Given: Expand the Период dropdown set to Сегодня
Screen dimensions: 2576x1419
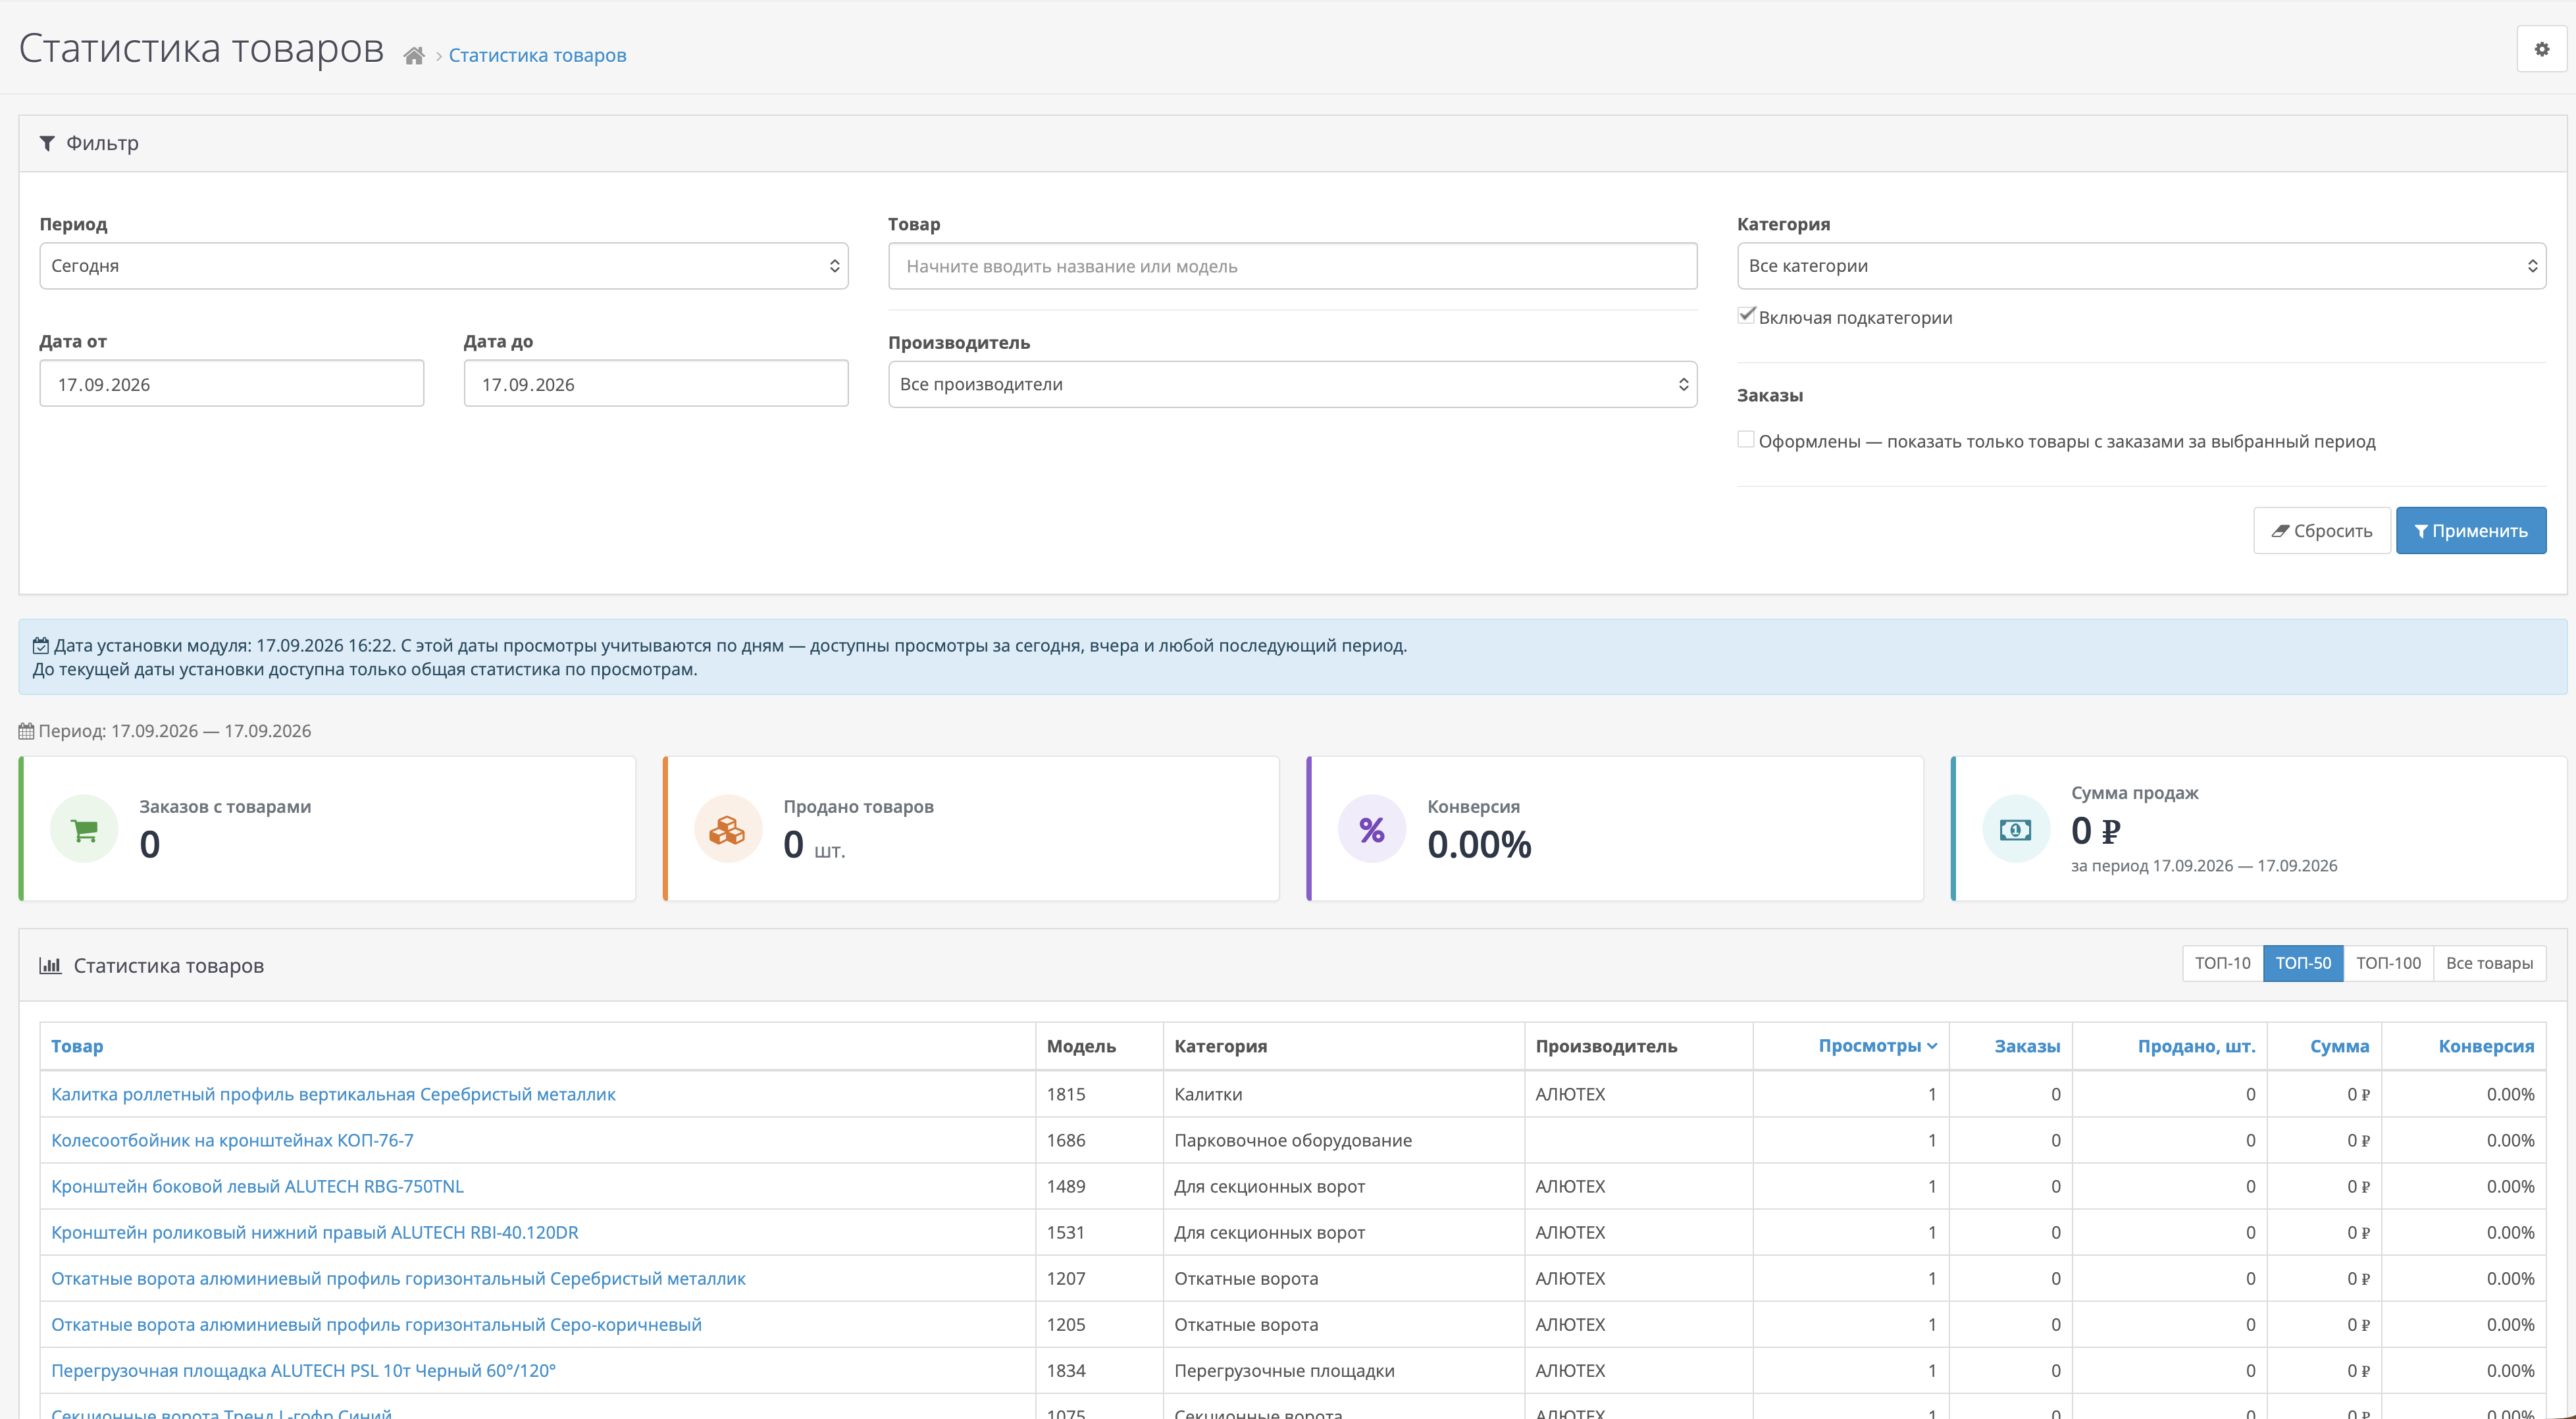Looking at the screenshot, I should [444, 266].
